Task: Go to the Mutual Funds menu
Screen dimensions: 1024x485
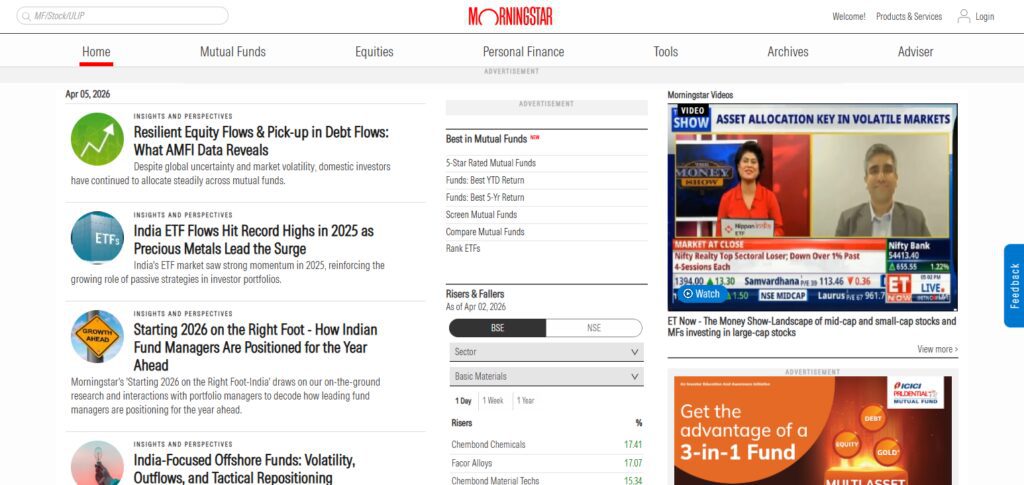Action: 233,52
